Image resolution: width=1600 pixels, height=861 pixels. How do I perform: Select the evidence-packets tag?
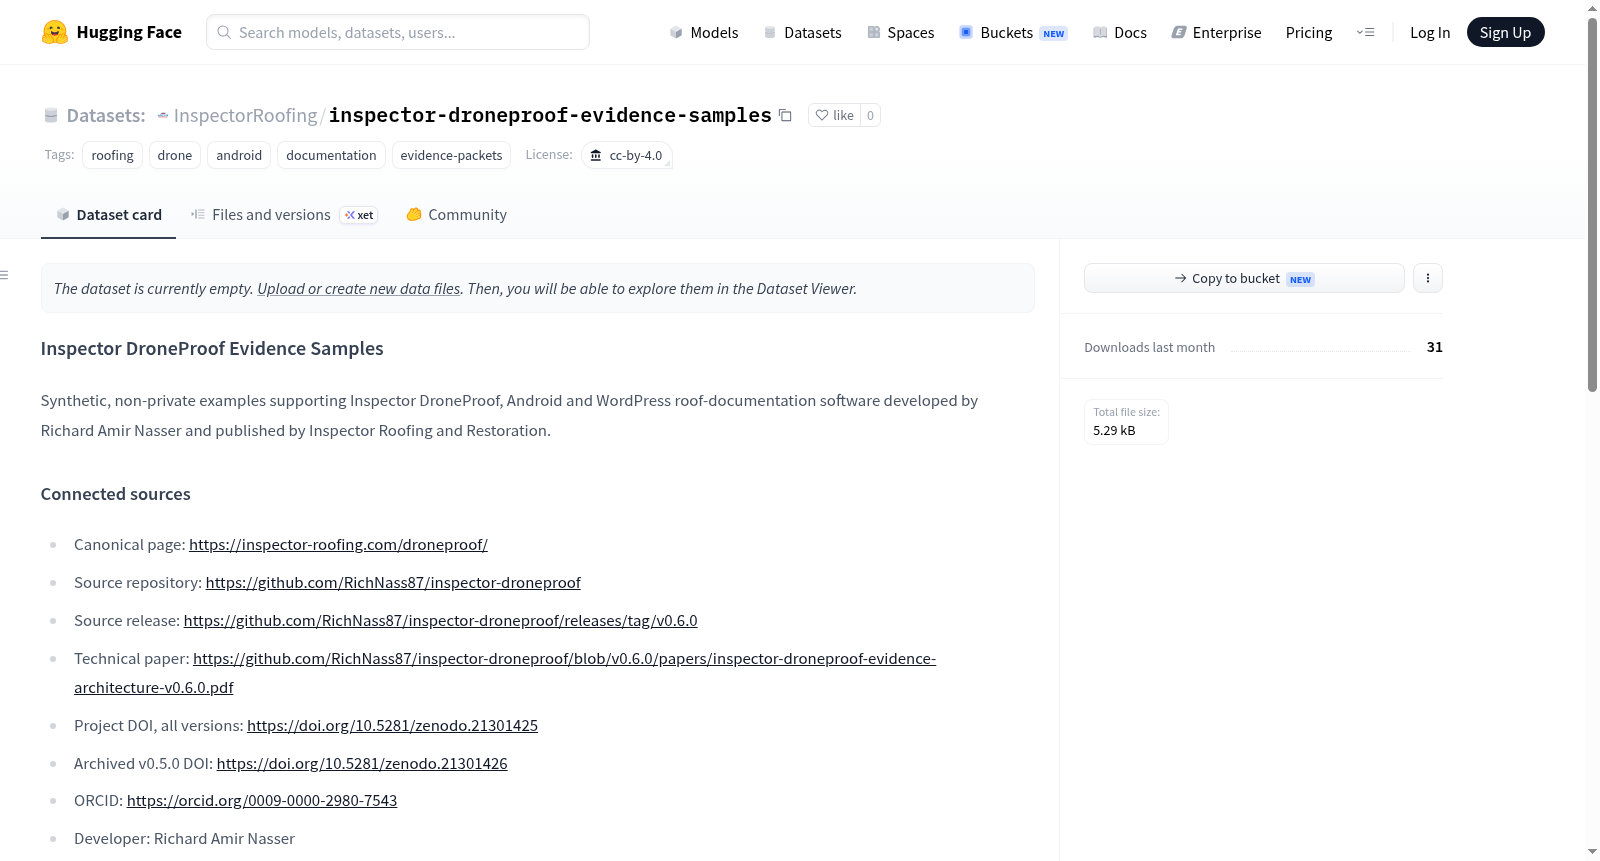pos(451,155)
